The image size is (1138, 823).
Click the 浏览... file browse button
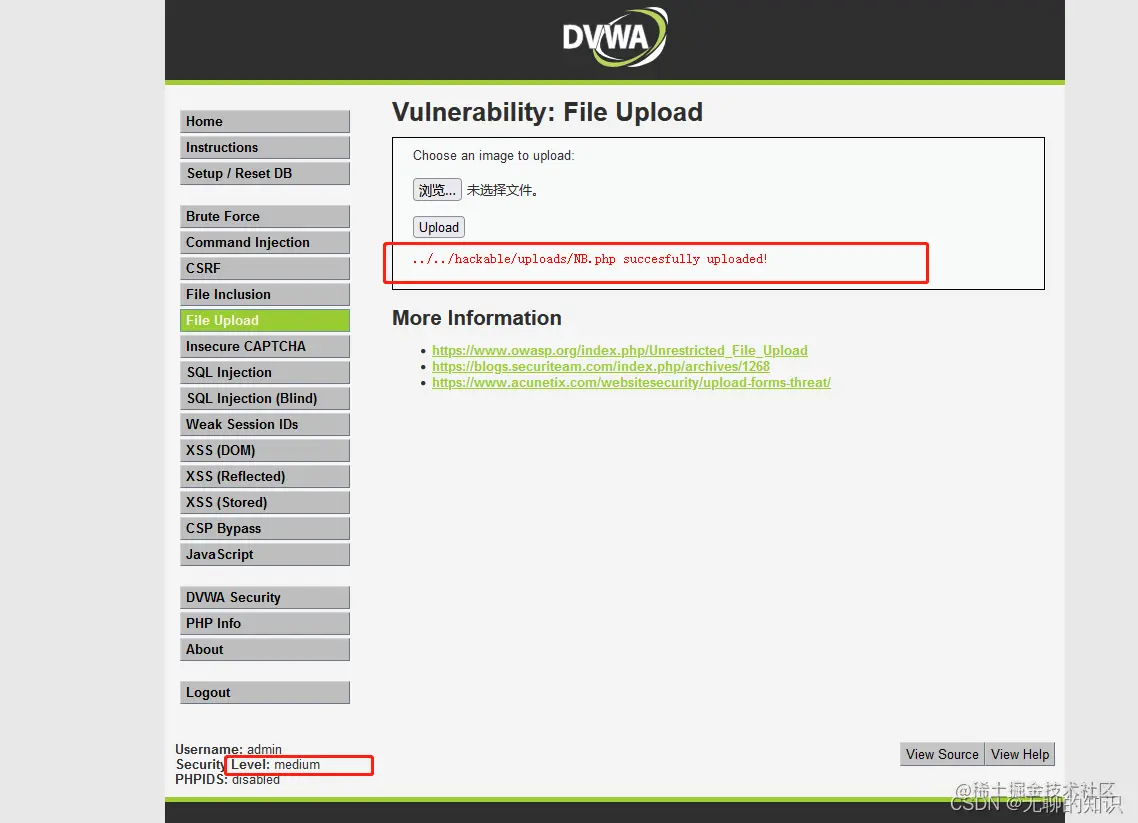pyautogui.click(x=437, y=190)
